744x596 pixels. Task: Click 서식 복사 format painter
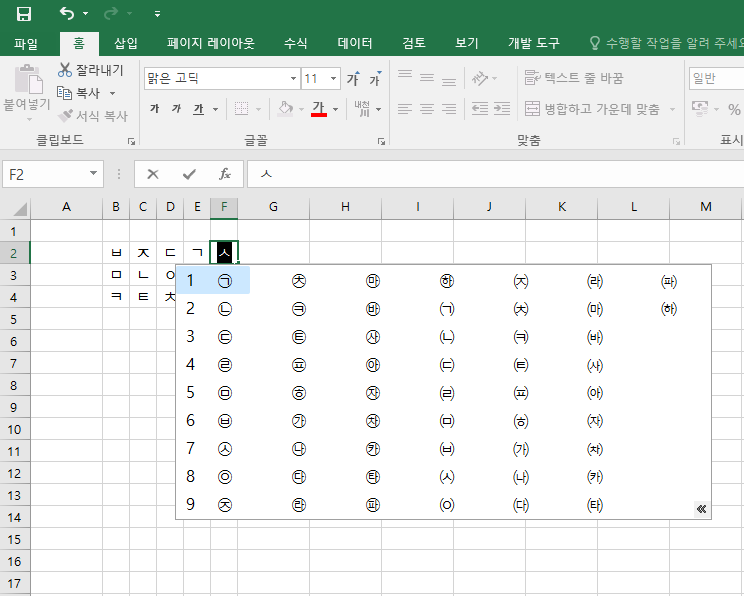click(x=93, y=116)
